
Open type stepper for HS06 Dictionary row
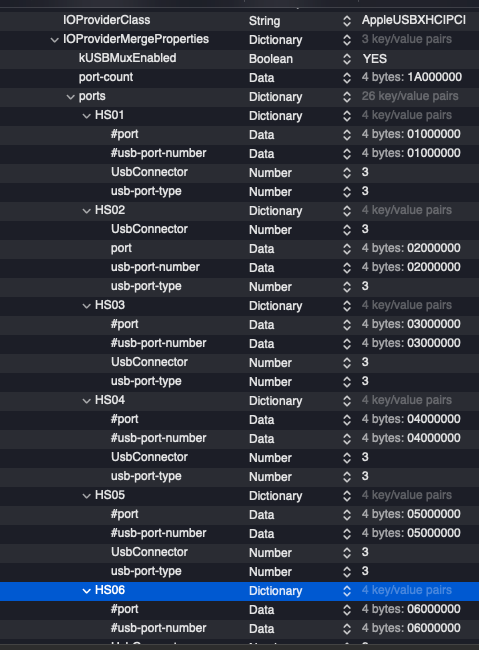point(347,591)
